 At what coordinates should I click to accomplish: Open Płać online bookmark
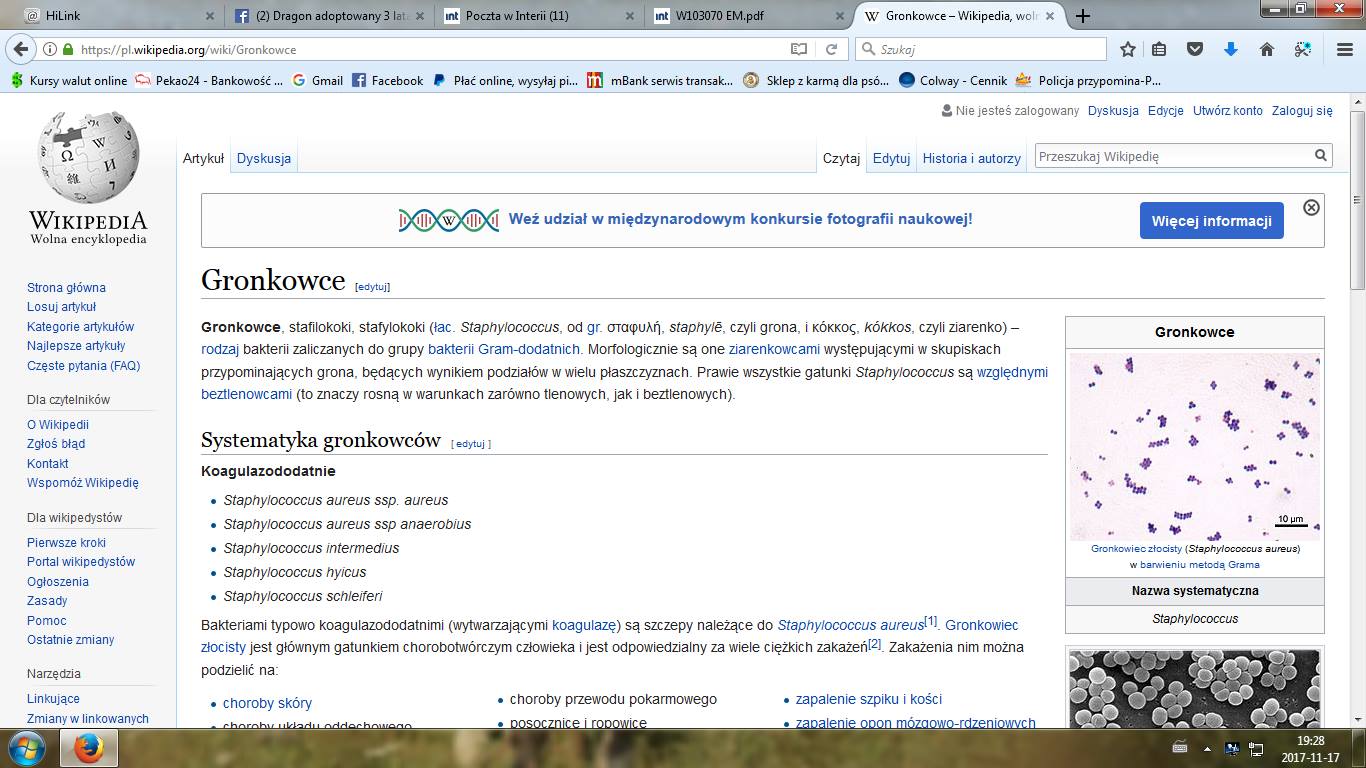tap(505, 81)
